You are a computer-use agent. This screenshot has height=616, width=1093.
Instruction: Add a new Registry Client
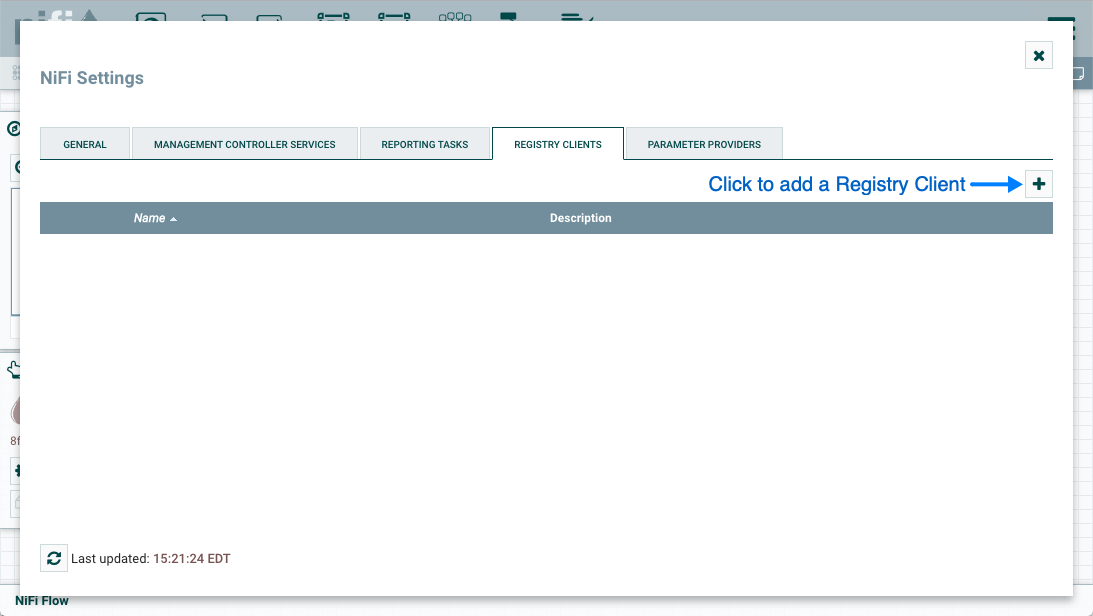(x=1038, y=184)
